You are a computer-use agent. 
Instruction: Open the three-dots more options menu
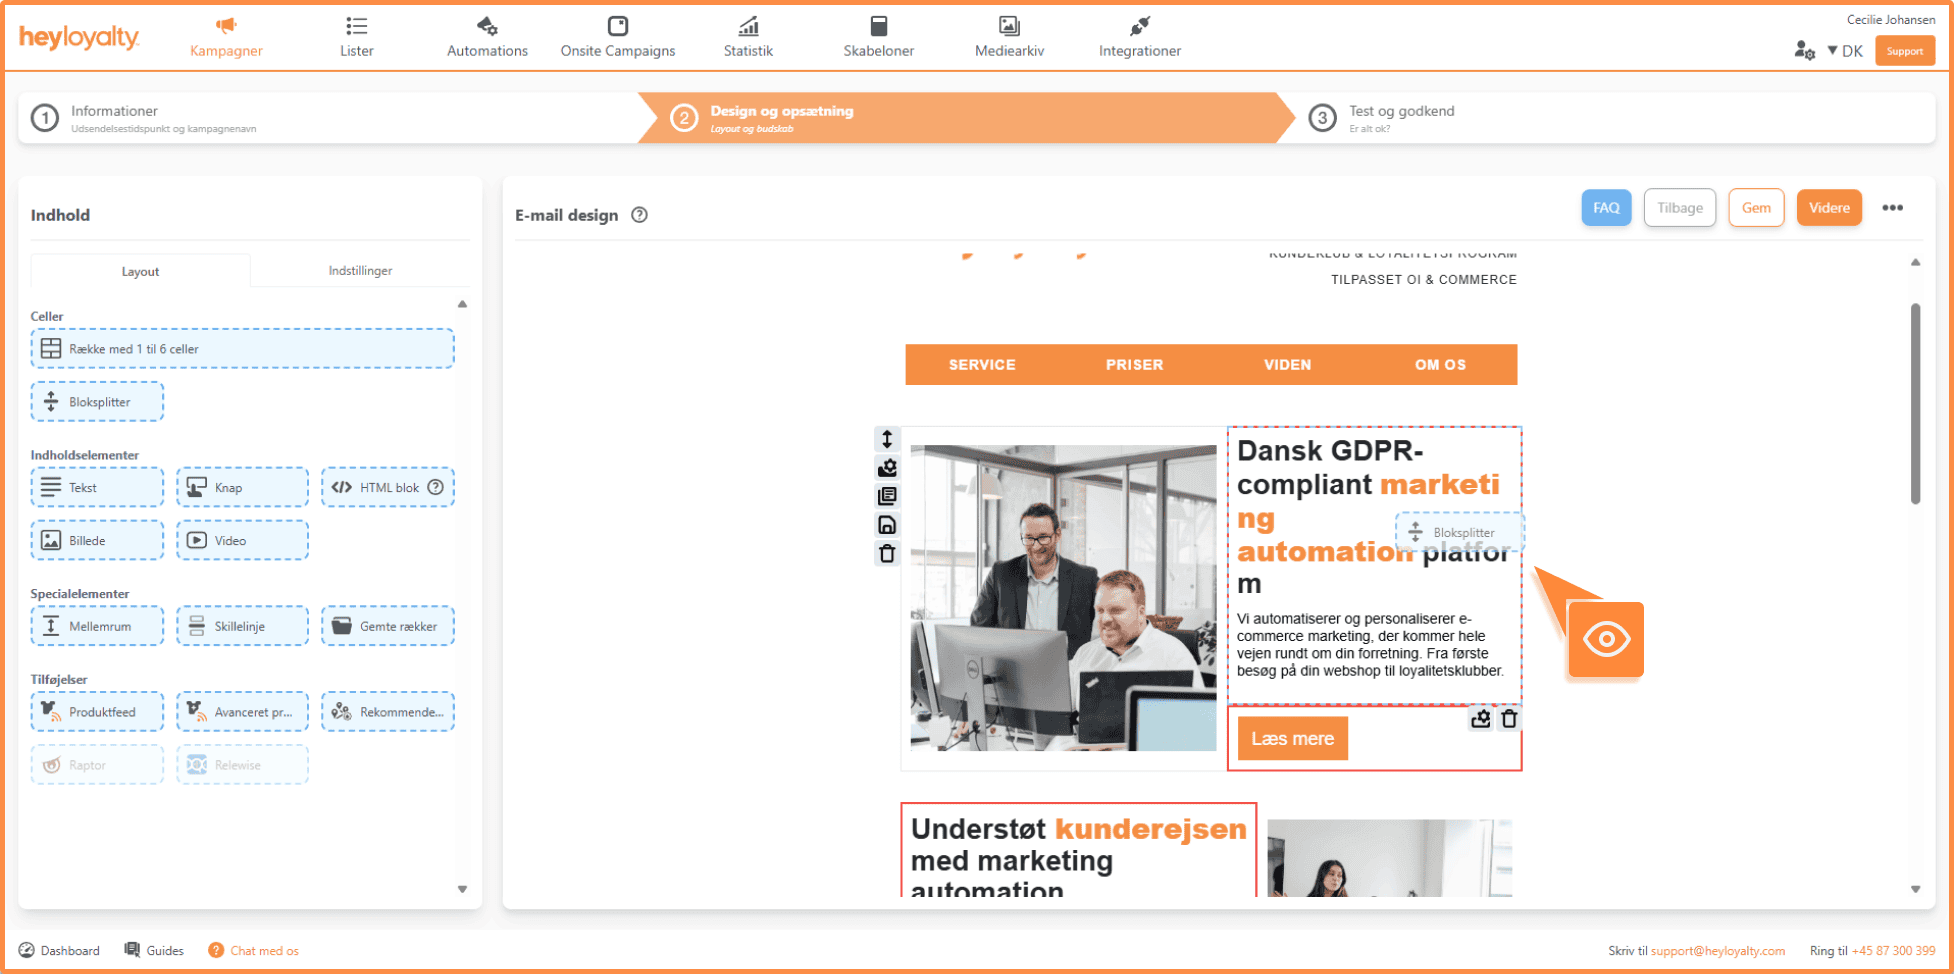click(x=1892, y=208)
